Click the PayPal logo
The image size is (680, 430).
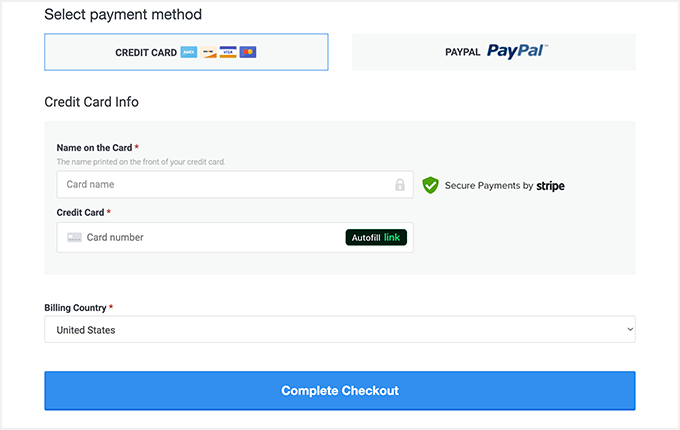coord(517,52)
